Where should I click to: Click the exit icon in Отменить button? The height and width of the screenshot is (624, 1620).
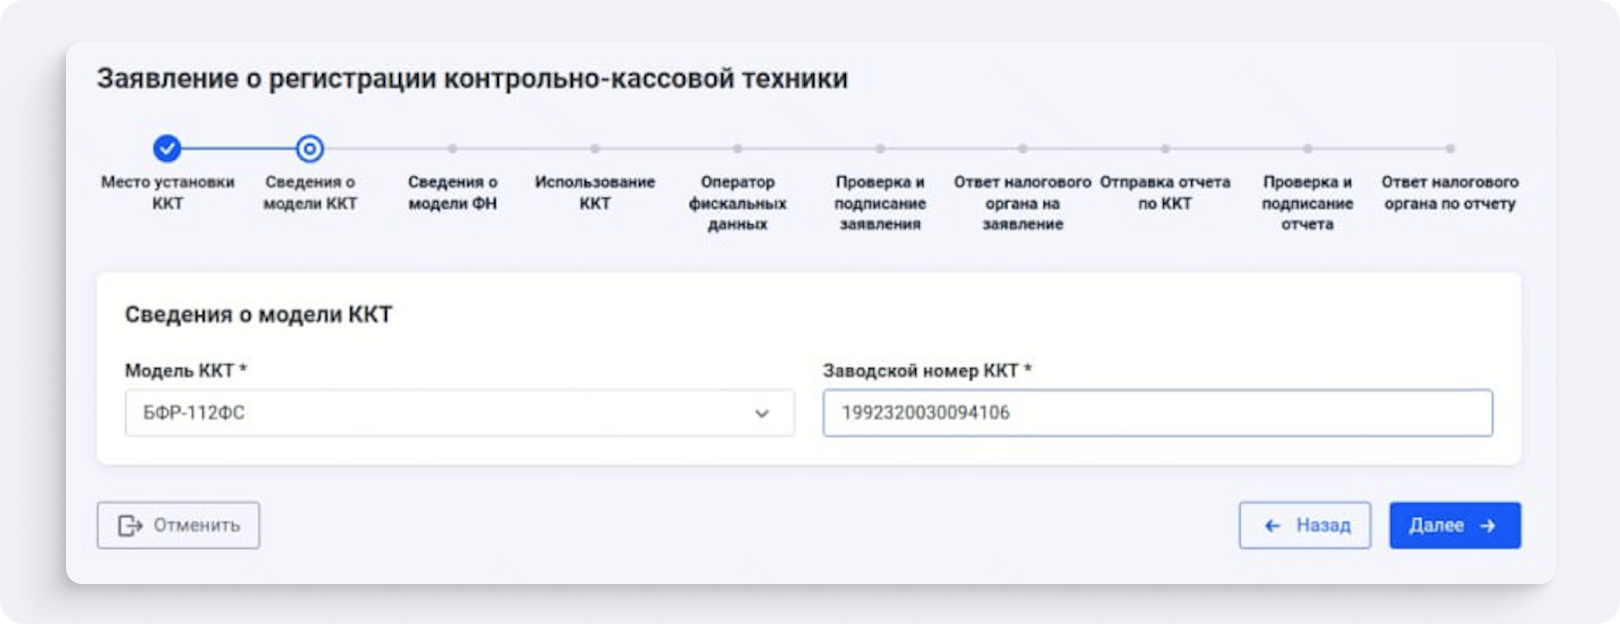pos(130,526)
